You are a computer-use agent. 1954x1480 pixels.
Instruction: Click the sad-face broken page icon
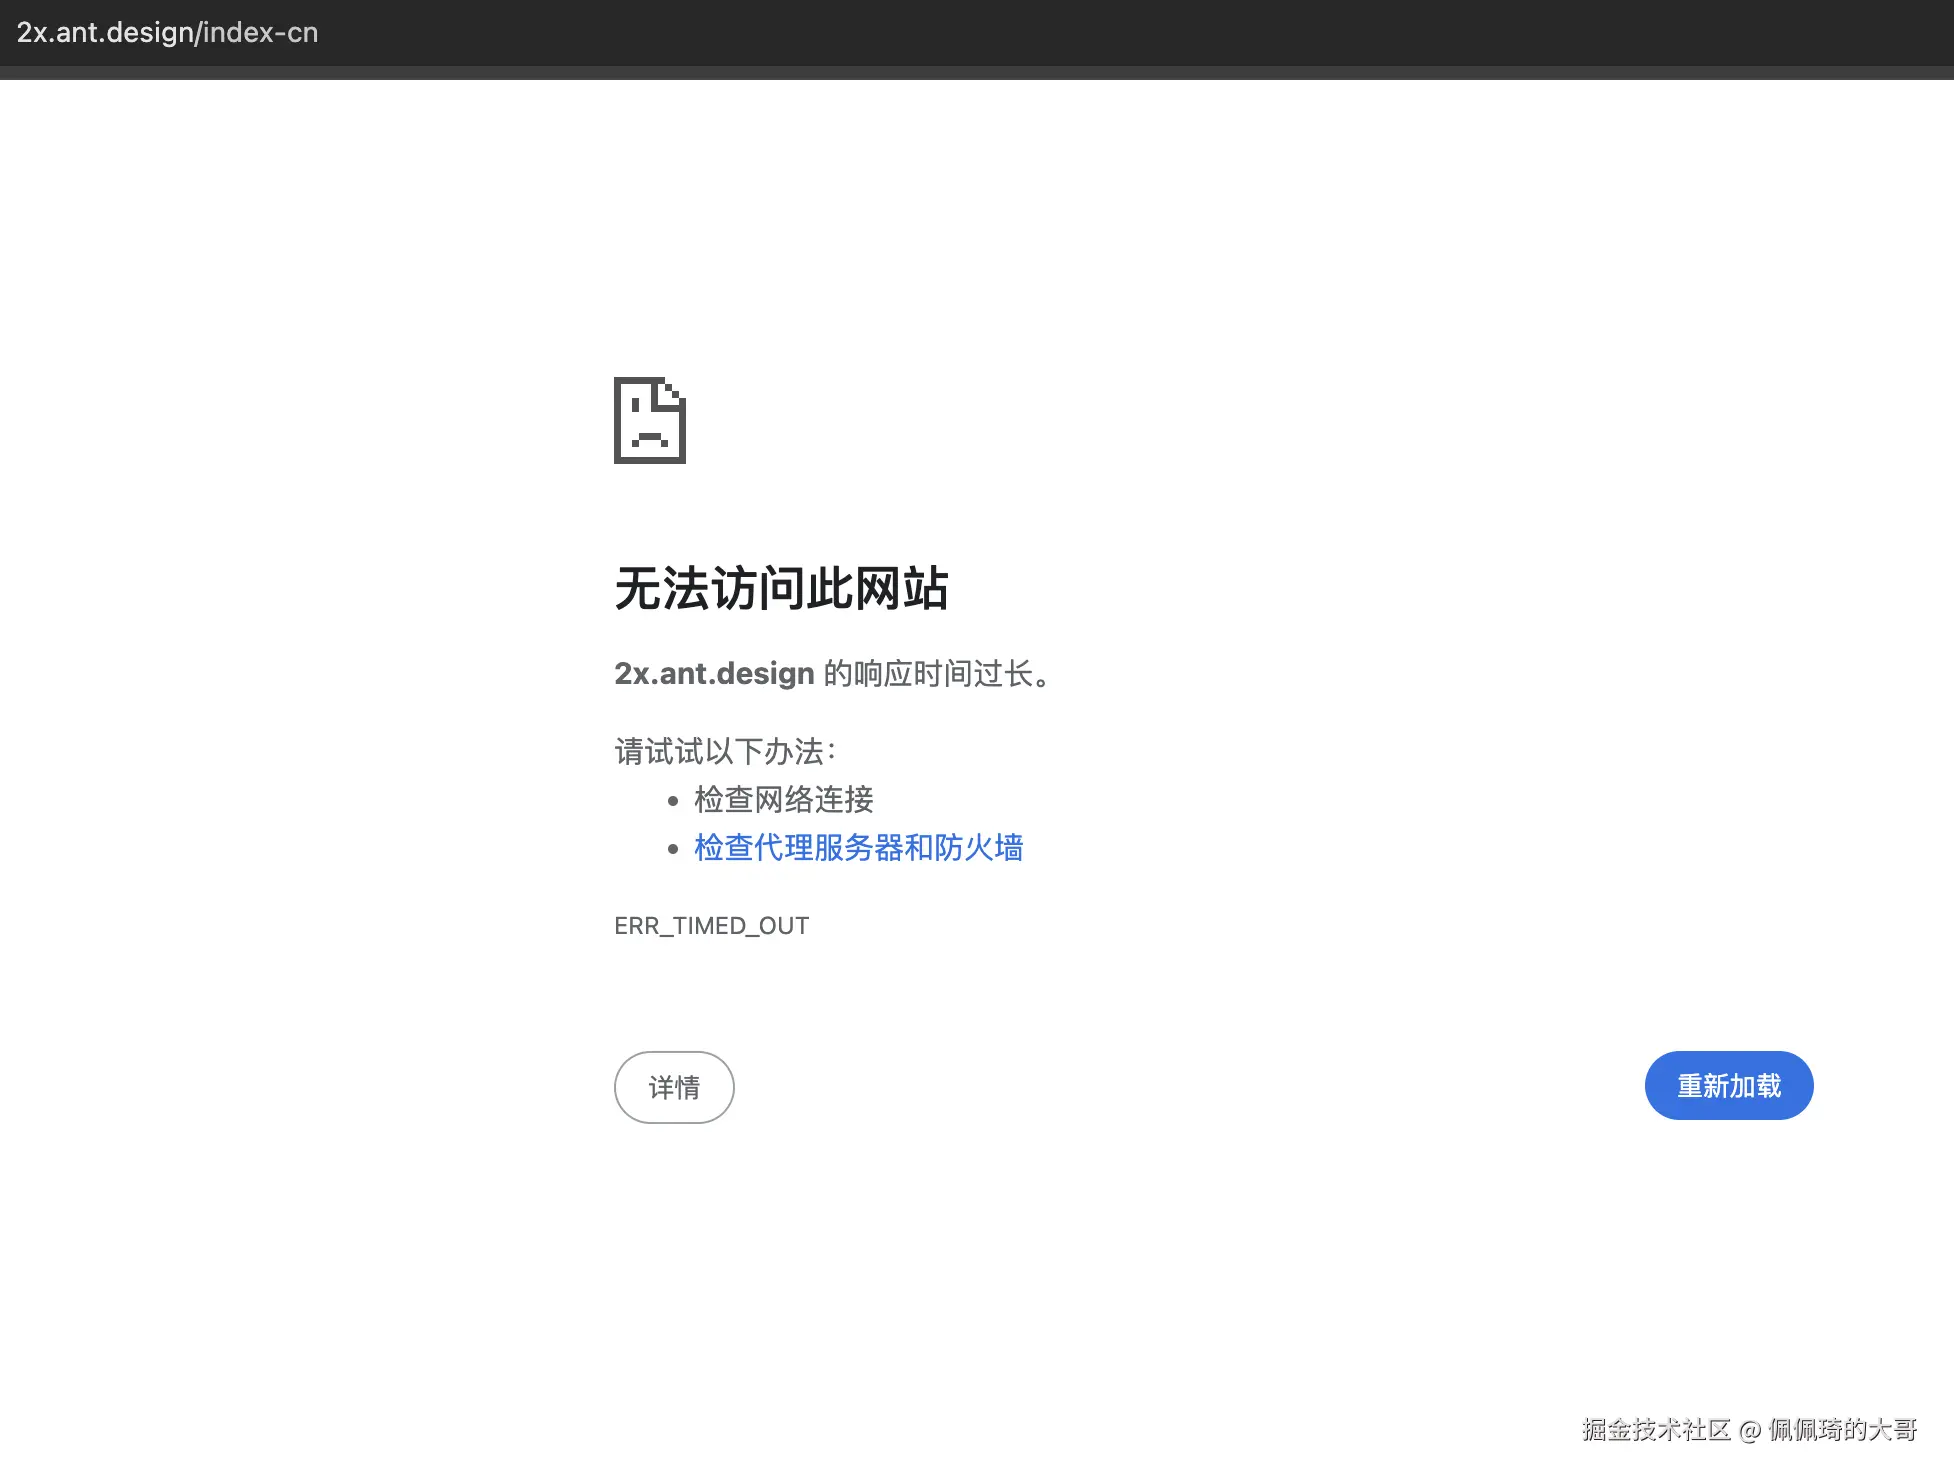(x=648, y=422)
